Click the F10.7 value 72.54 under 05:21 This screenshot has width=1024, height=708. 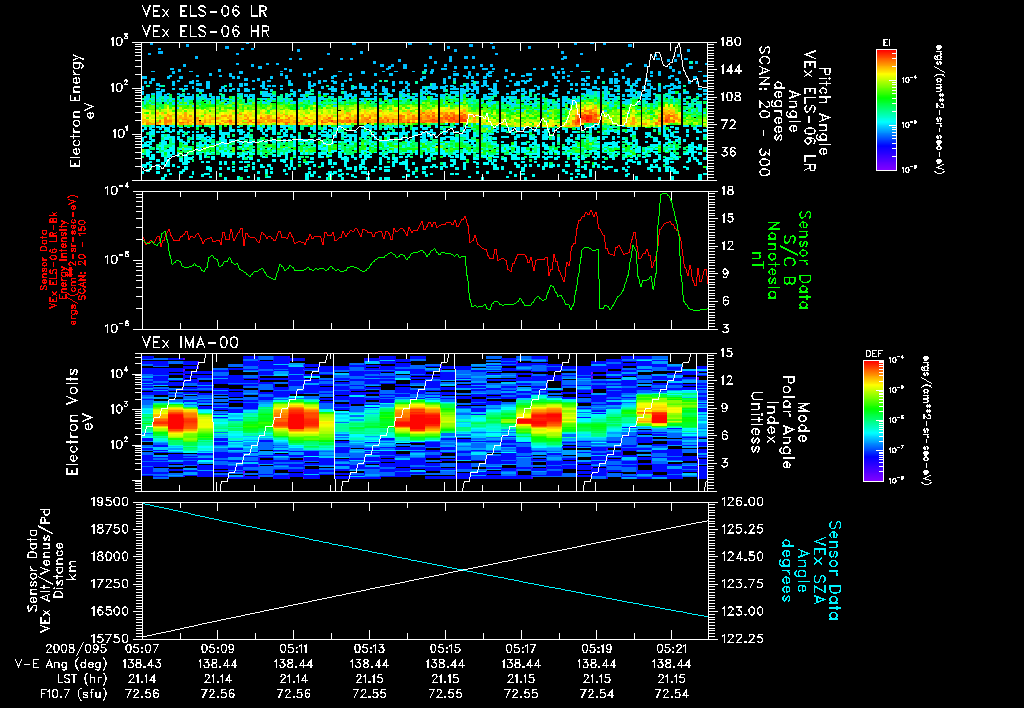click(x=672, y=694)
